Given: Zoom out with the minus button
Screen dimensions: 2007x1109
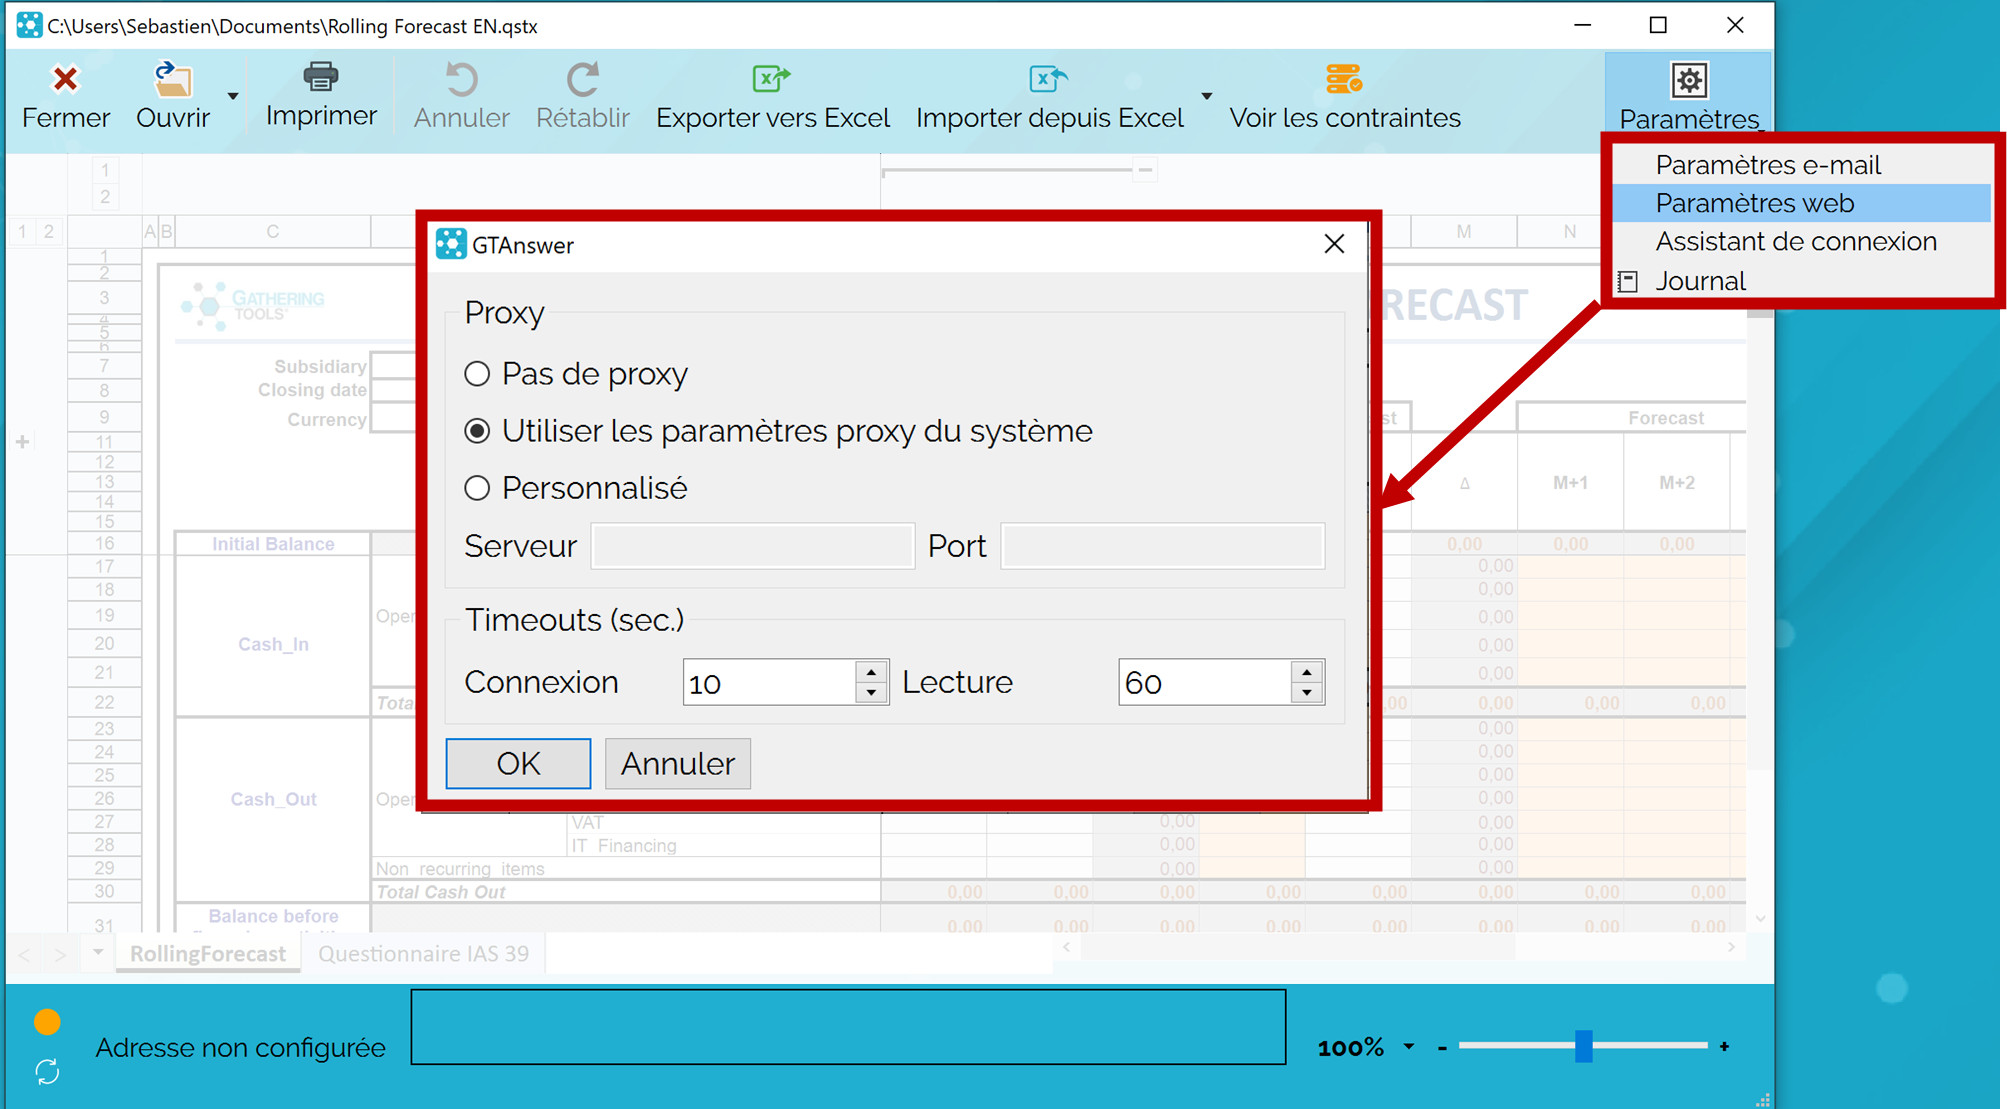Looking at the screenshot, I should click(1442, 1047).
